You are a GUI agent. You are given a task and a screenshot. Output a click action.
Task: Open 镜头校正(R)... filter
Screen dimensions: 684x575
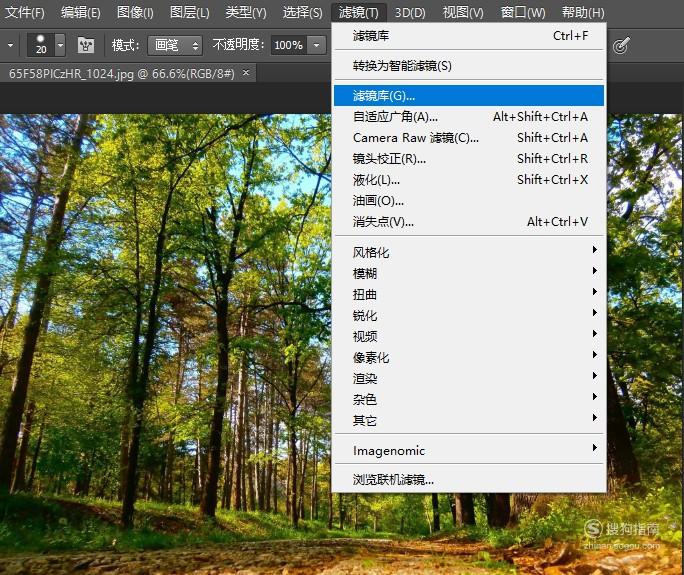(x=469, y=158)
